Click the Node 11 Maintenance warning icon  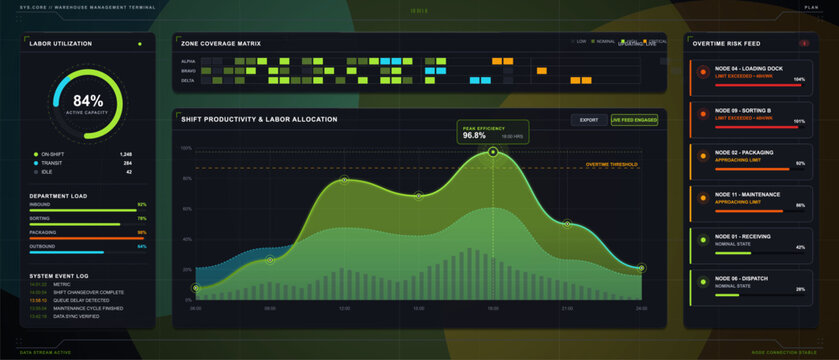tap(703, 198)
